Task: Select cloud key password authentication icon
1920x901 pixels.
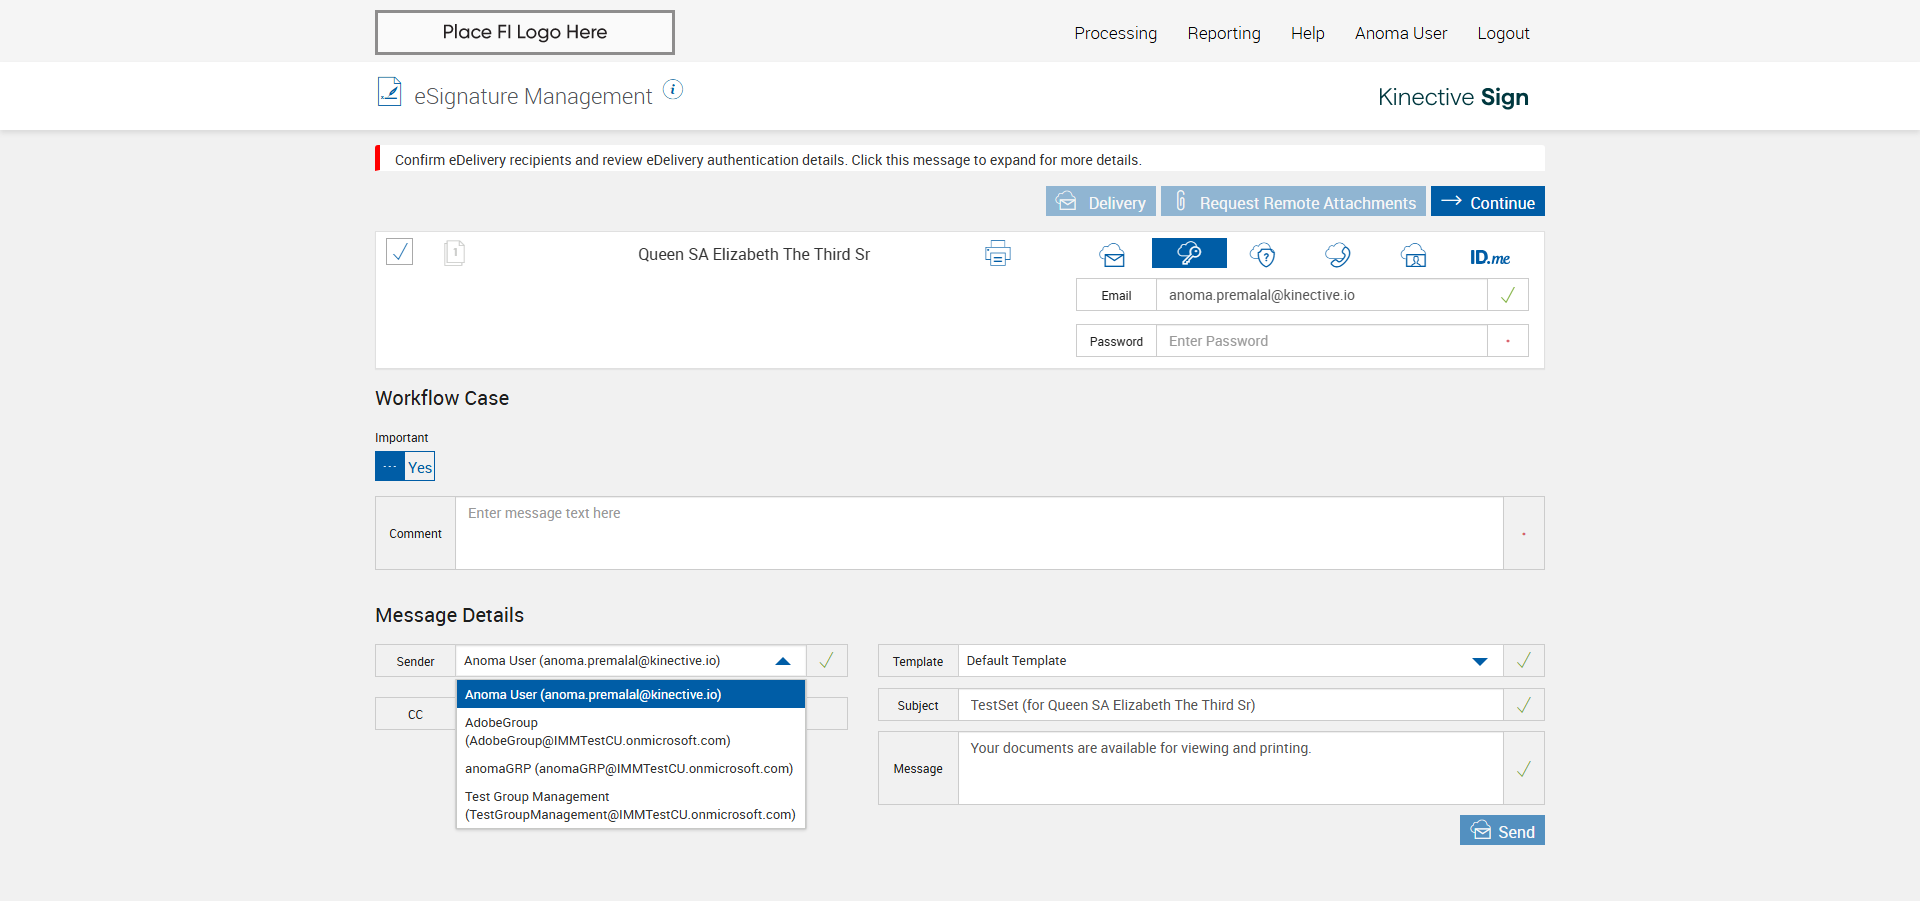Action: click(1189, 254)
